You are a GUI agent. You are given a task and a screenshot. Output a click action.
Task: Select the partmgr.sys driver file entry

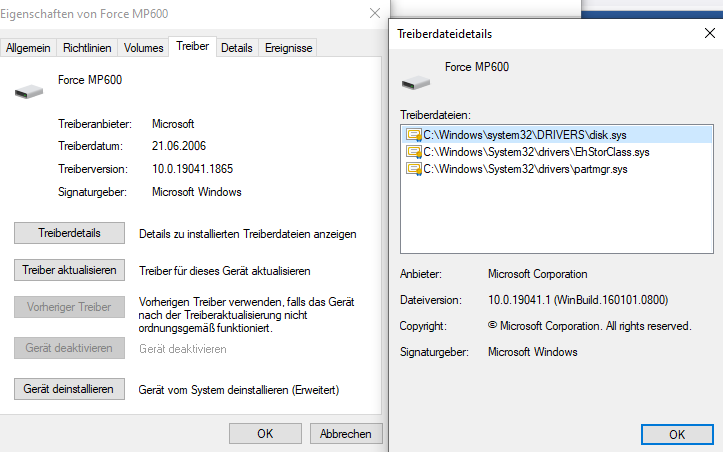(557, 169)
